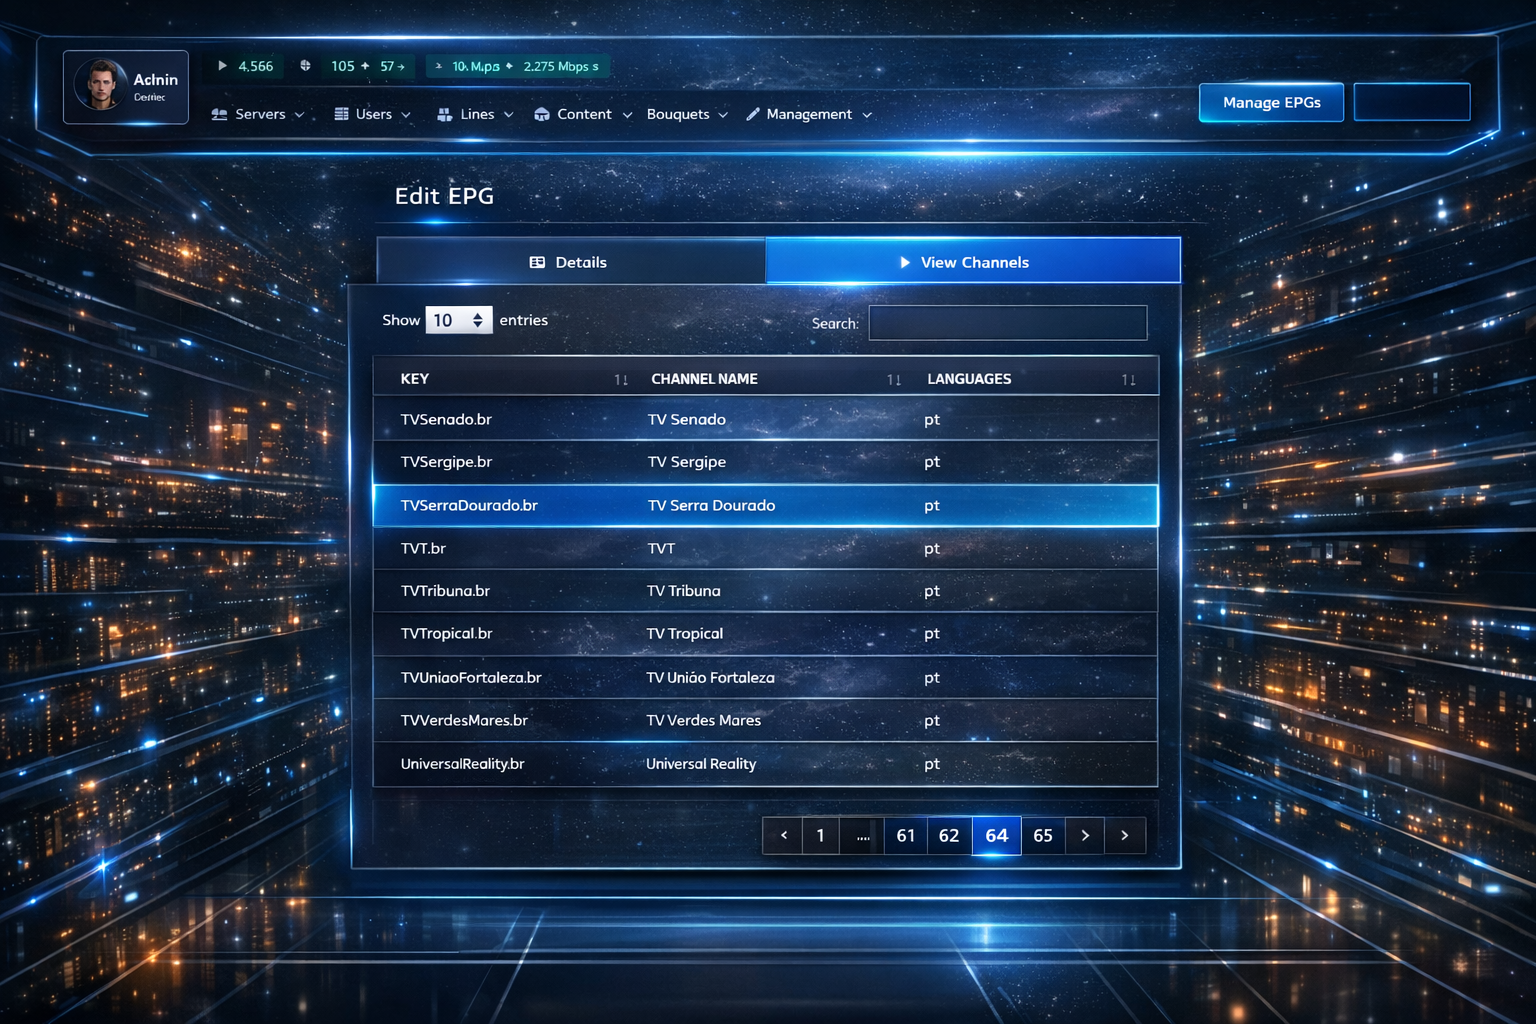Image resolution: width=1536 pixels, height=1024 pixels.
Task: Go to previous page arrow
Action: point(784,835)
